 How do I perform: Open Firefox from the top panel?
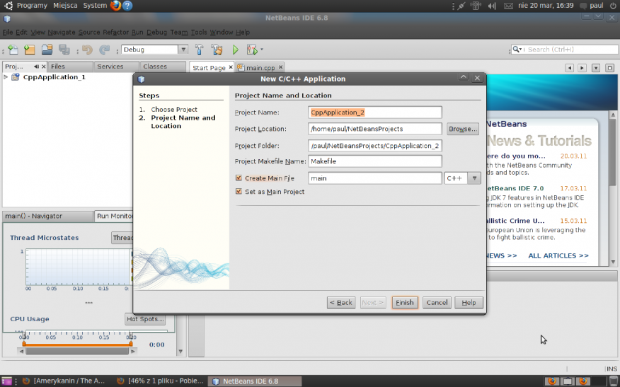[115, 6]
